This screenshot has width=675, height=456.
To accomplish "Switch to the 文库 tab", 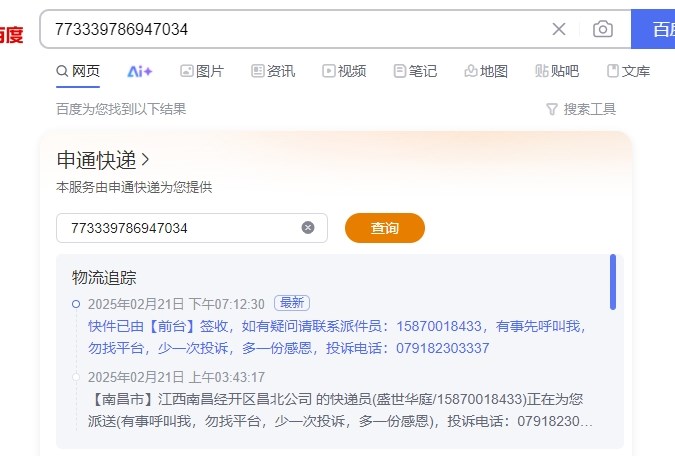I will [628, 71].
